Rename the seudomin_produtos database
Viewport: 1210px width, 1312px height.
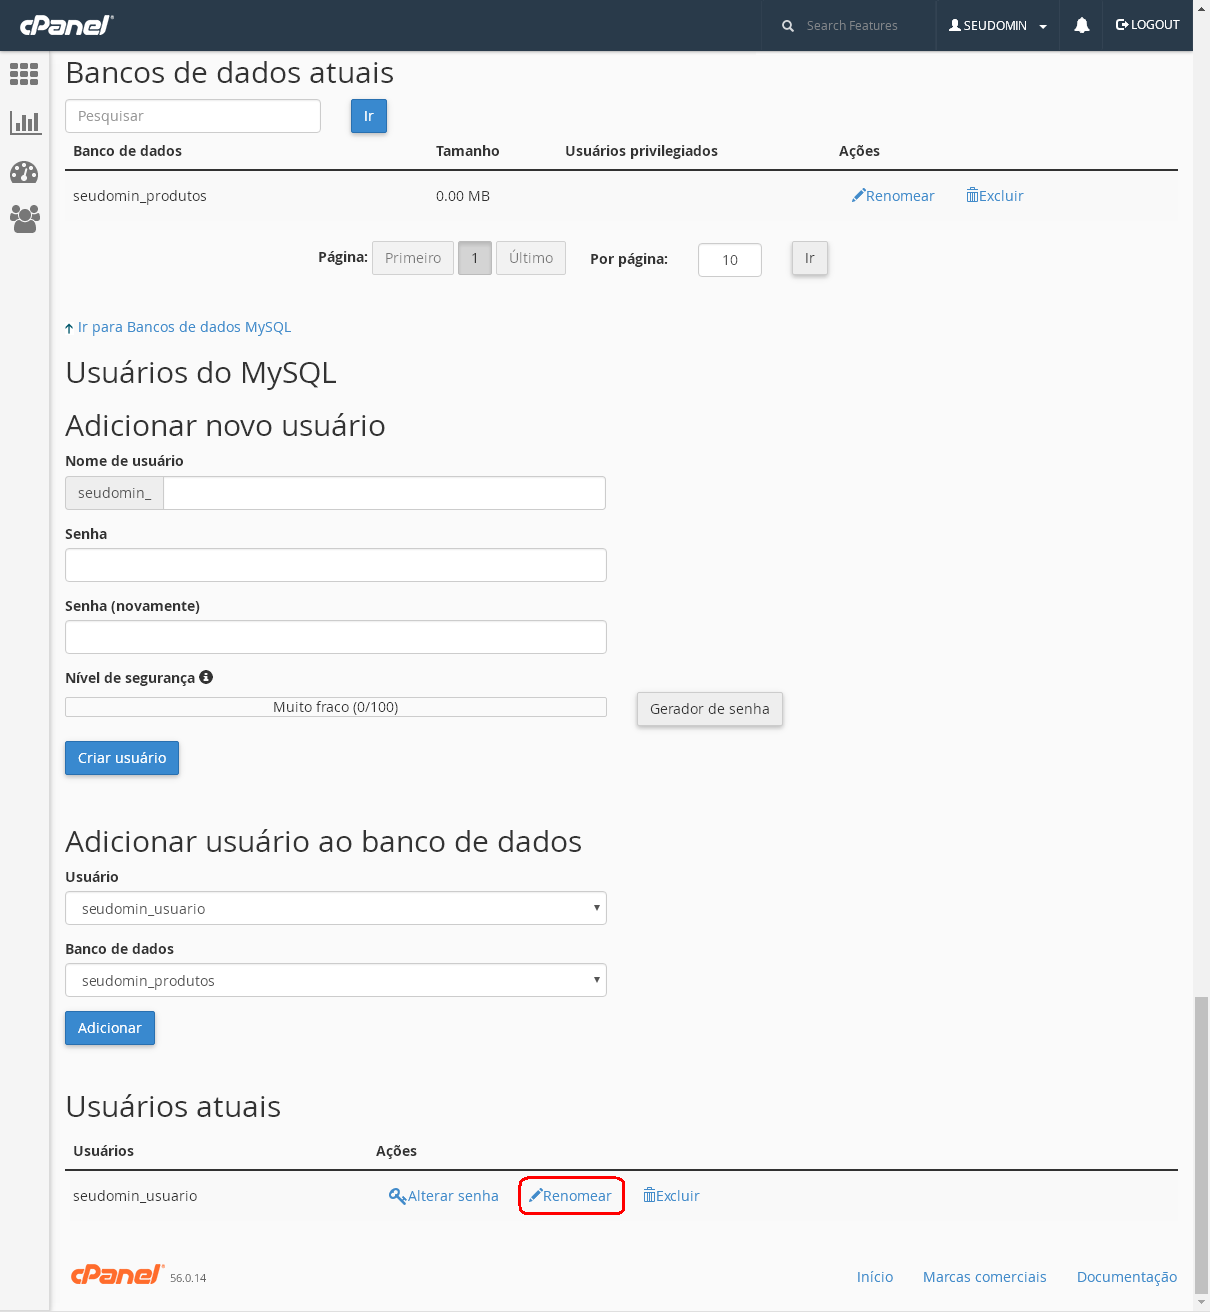coord(893,196)
